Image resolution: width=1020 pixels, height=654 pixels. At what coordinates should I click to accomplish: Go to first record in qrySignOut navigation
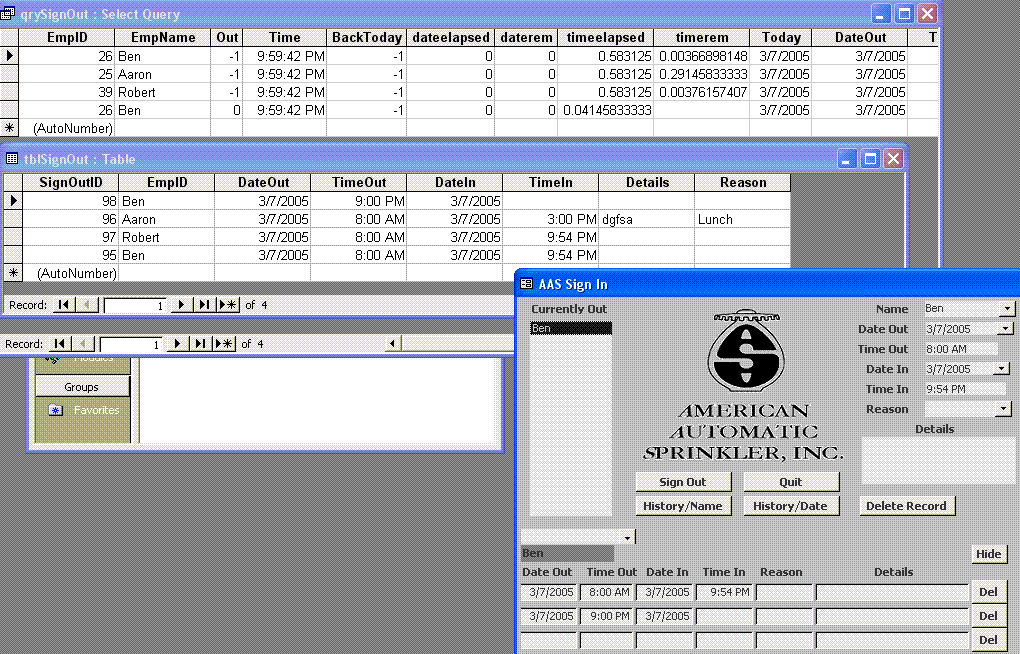(x=59, y=344)
